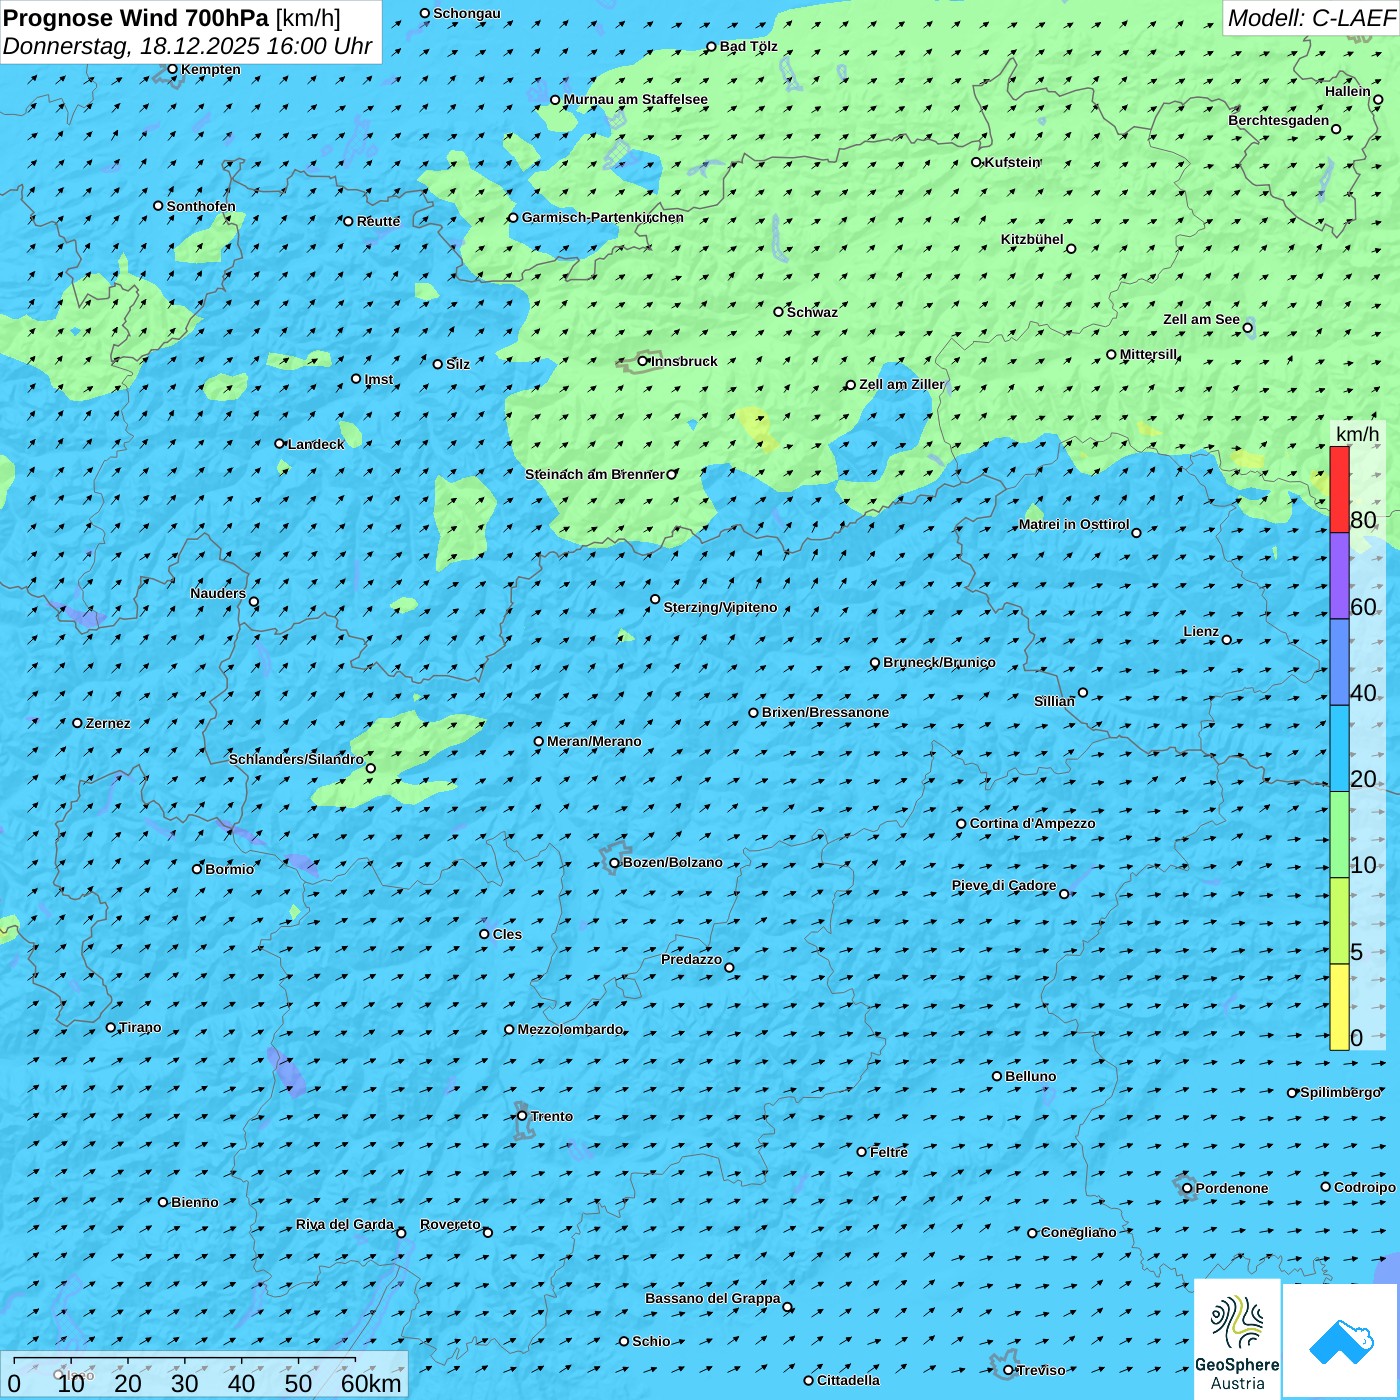Click the Landeck location dot
The width and height of the screenshot is (1400, 1400).
click(x=280, y=444)
